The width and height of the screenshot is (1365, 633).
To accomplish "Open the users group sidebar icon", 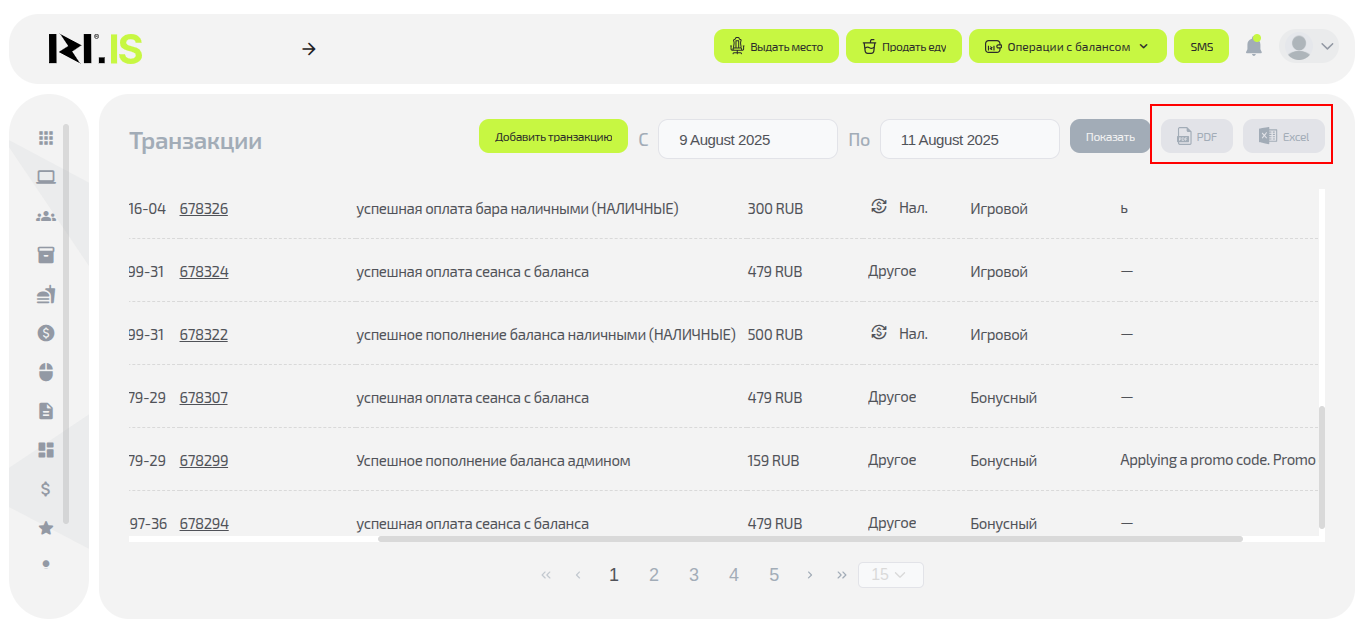I will (x=46, y=216).
